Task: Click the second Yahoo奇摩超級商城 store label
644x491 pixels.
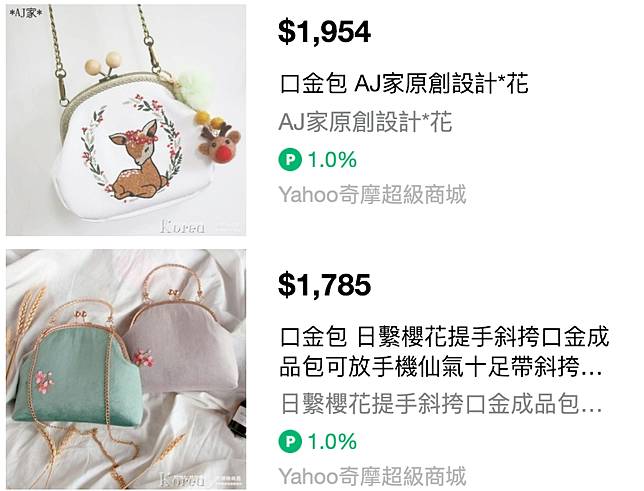Action: point(372,476)
